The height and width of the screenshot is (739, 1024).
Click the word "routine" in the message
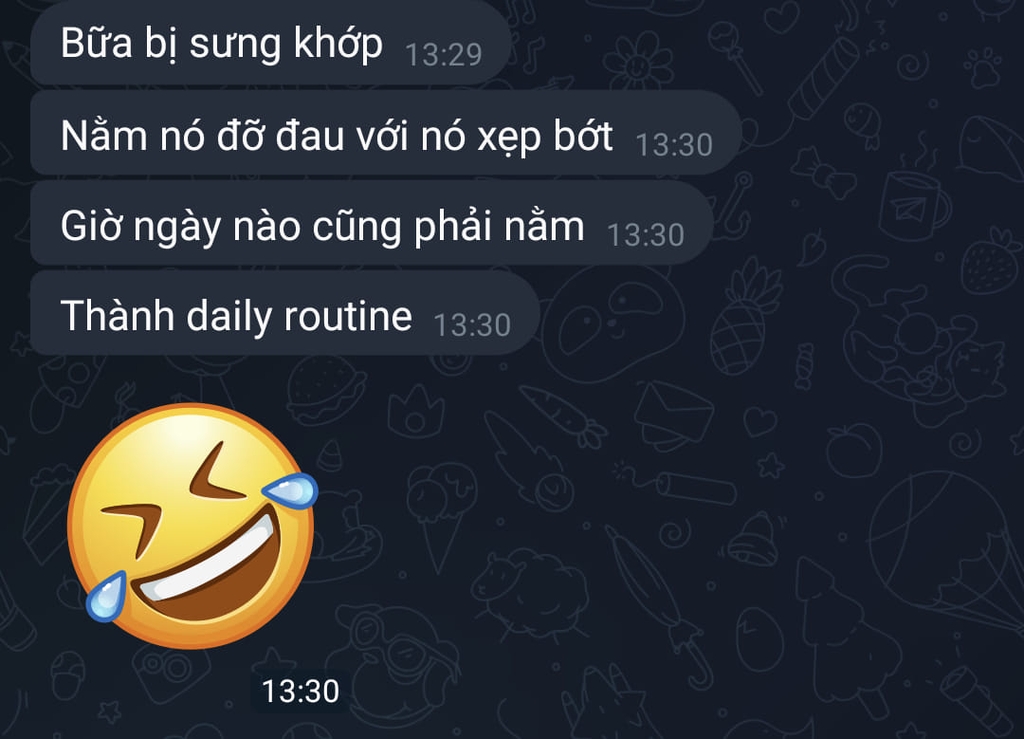[x=347, y=316]
